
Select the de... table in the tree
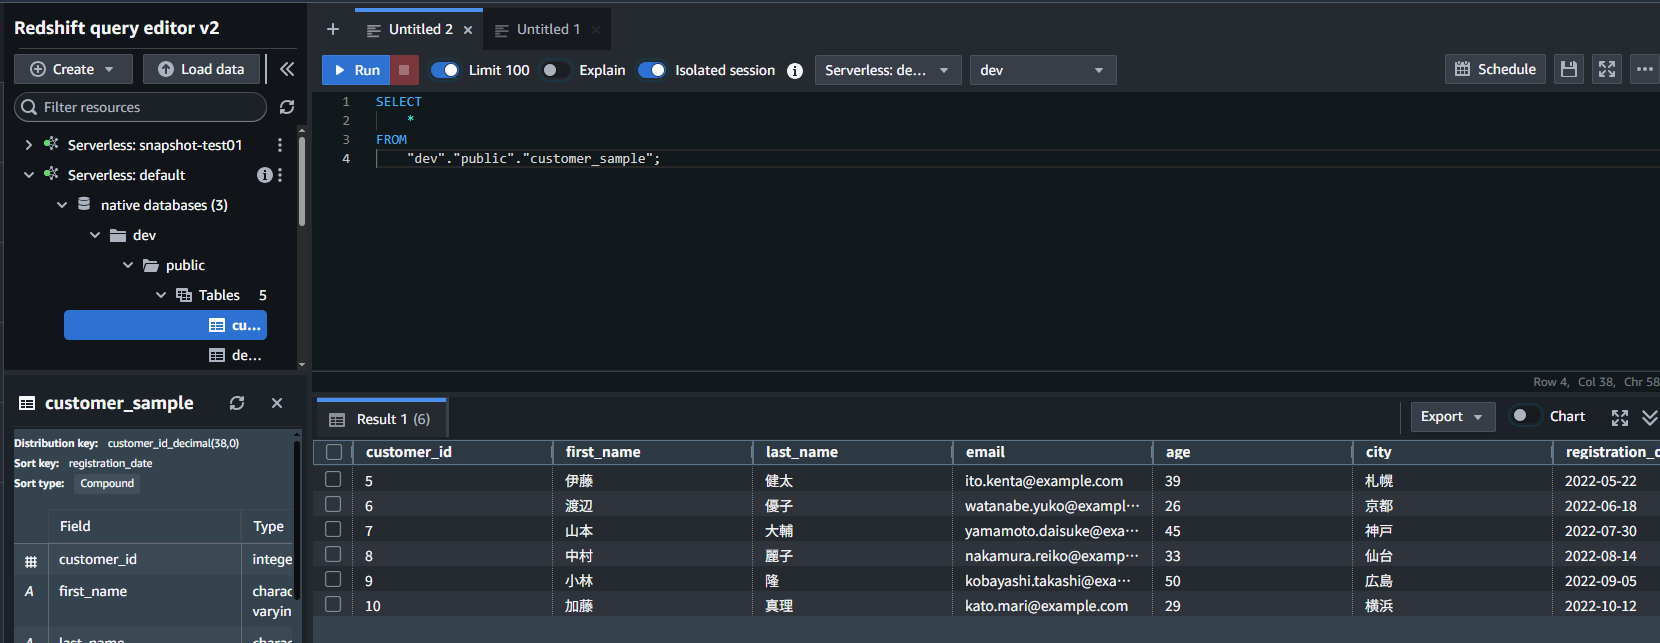tap(235, 355)
